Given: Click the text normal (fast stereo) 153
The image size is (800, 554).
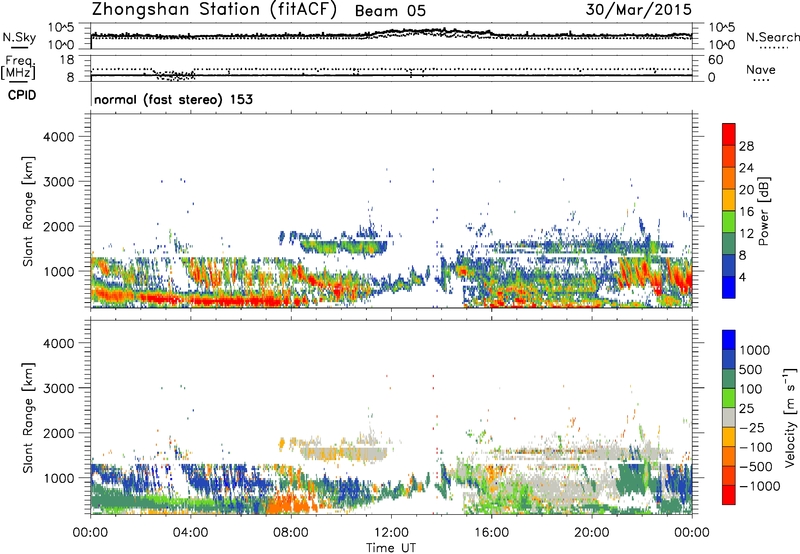Looking at the screenshot, I should coord(173,99).
